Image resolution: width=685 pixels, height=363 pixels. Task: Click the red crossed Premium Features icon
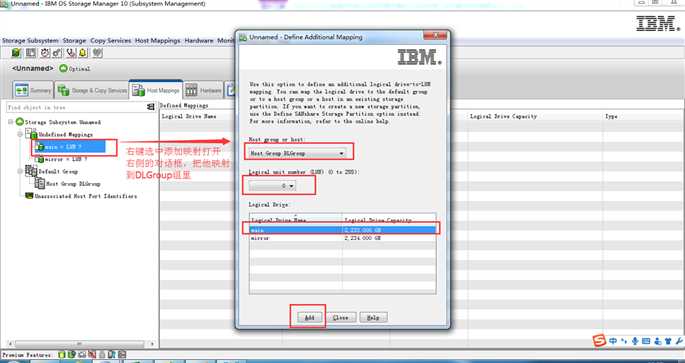point(92,355)
